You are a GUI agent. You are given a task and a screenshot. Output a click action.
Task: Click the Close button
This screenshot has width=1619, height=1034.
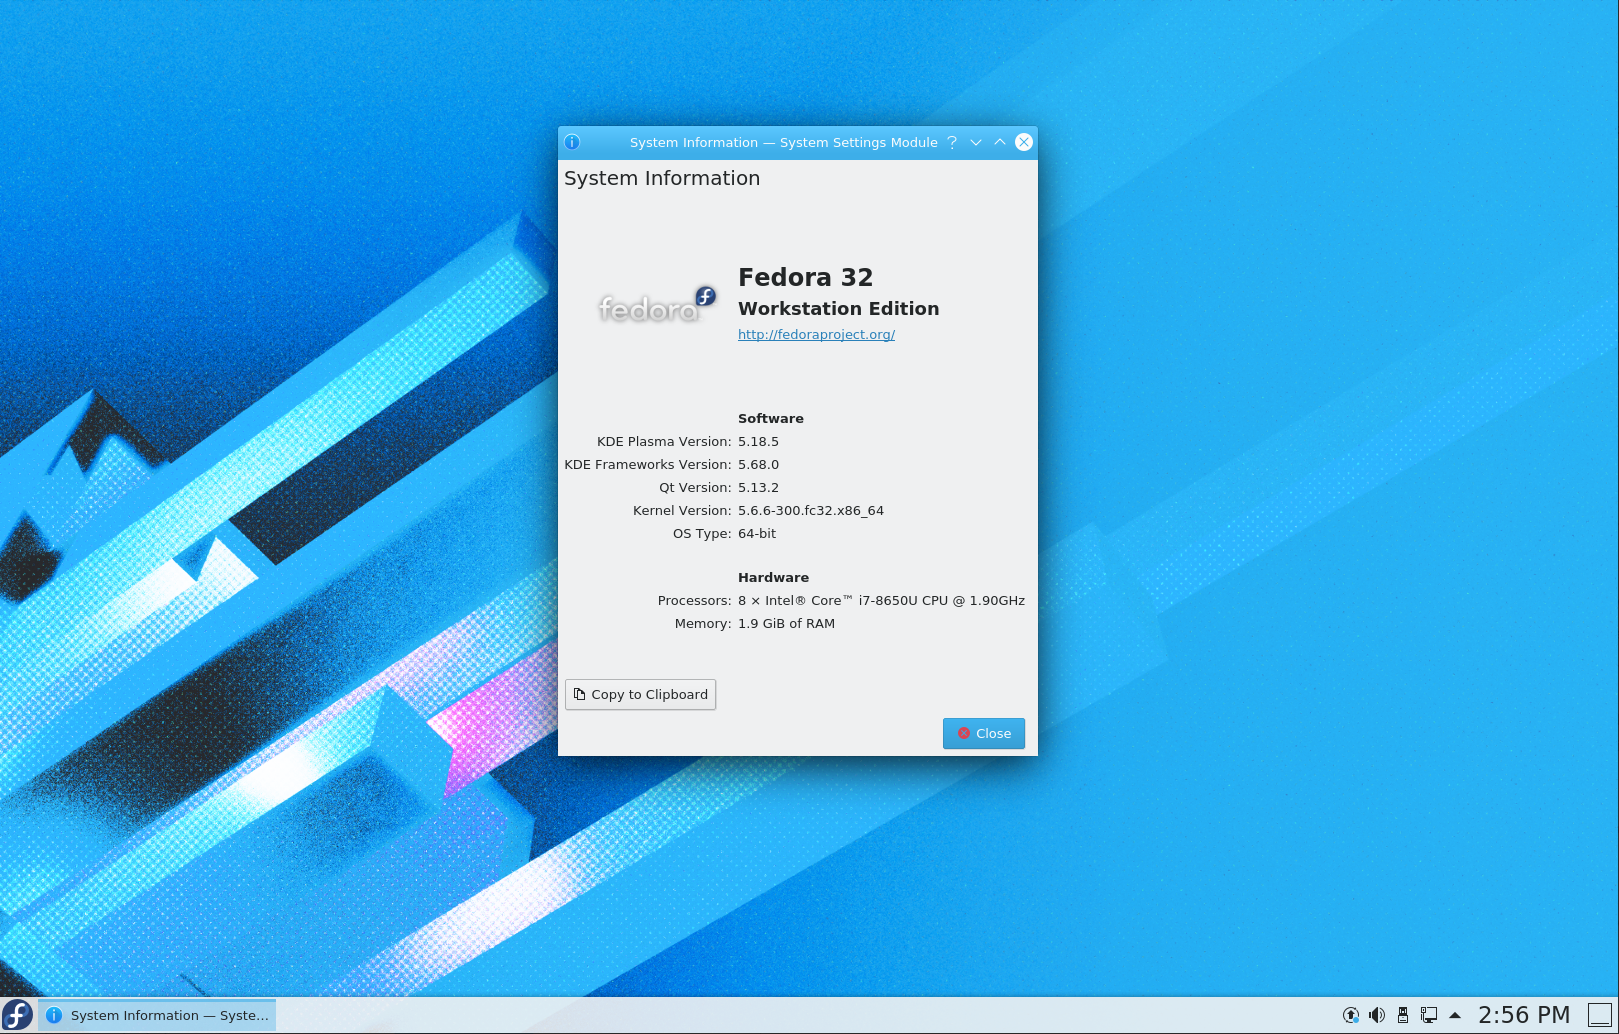coord(984,733)
